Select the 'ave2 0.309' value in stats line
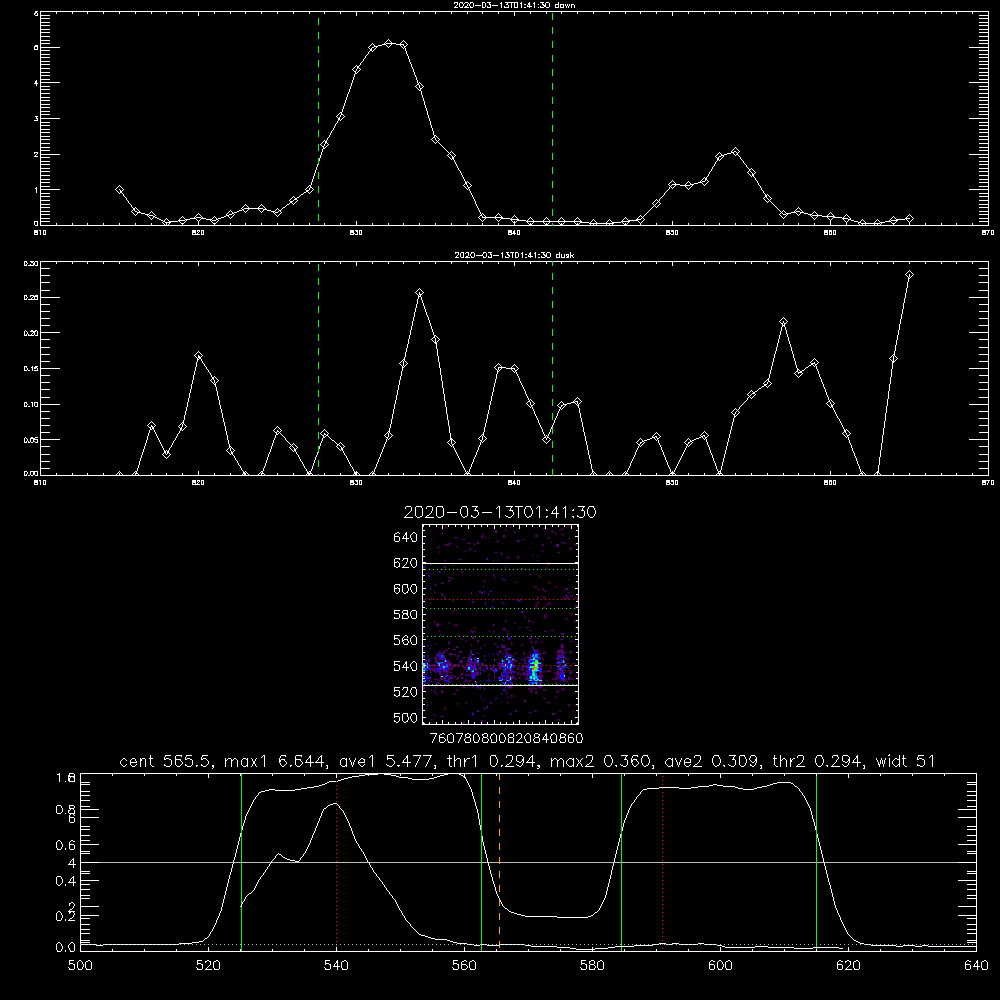 (x=712, y=761)
